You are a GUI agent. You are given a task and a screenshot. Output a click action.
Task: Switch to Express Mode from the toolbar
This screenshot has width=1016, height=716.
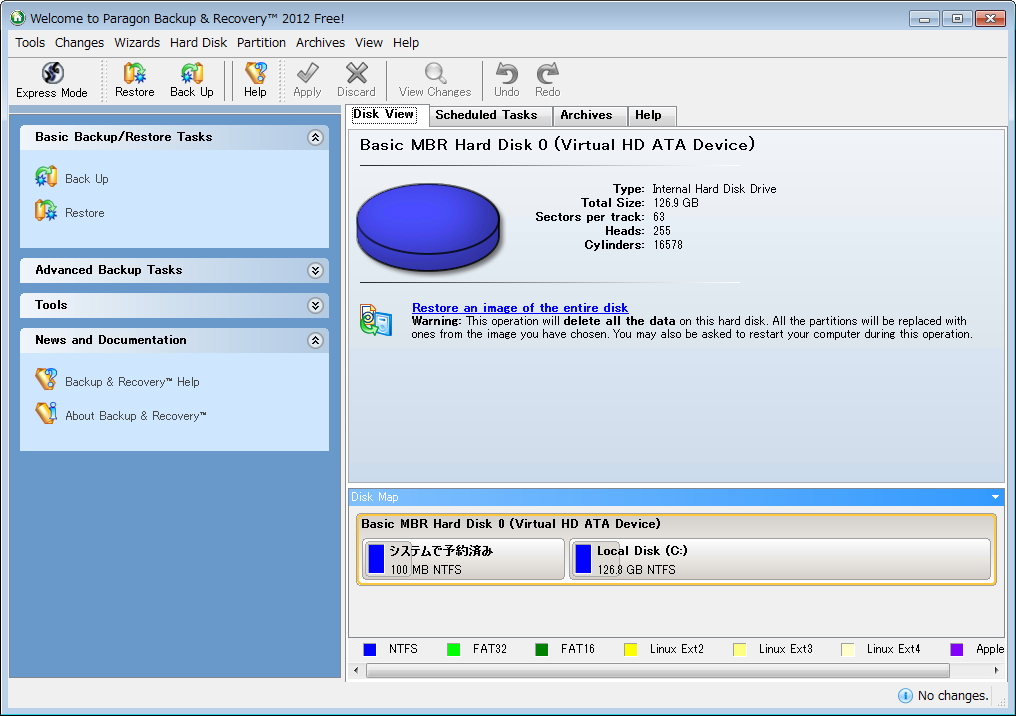(x=52, y=80)
